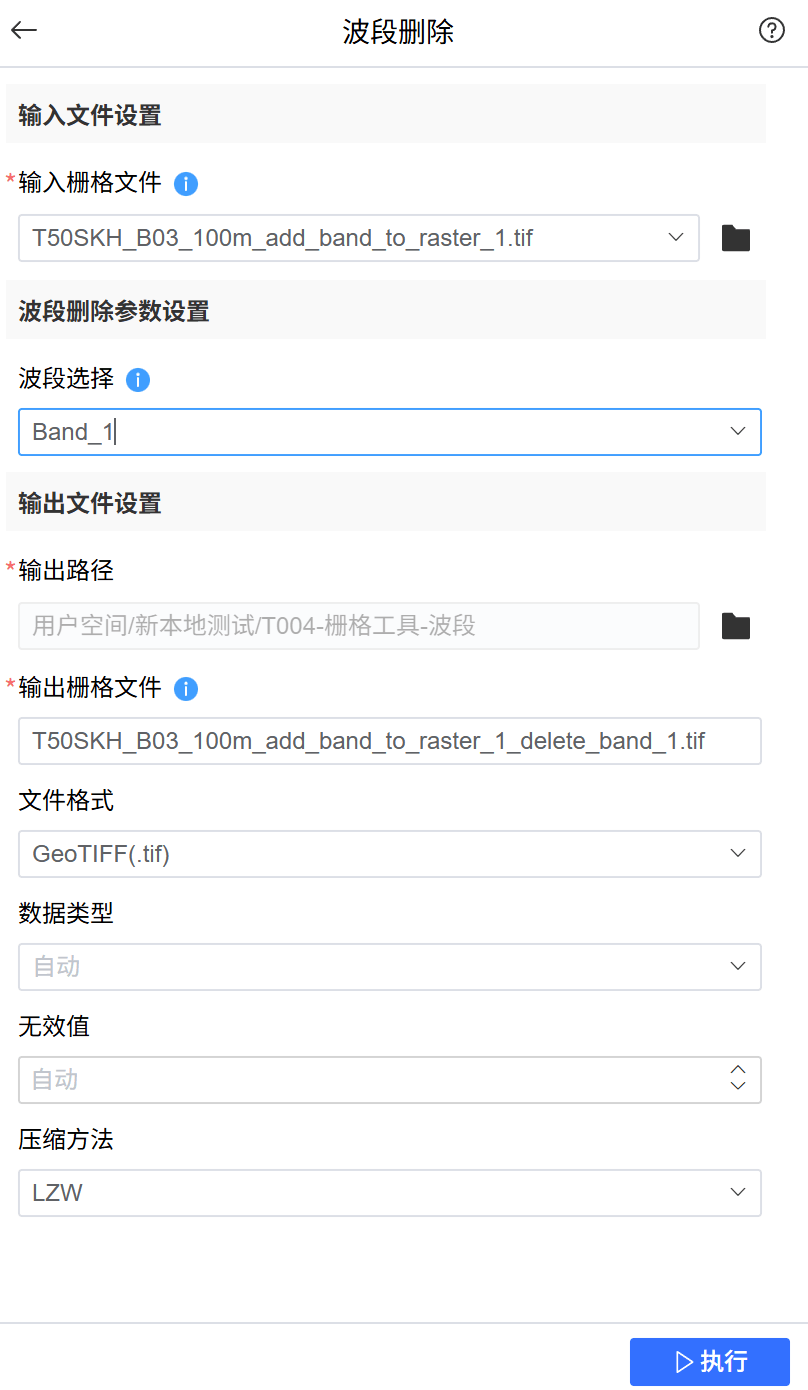Expand the 数据类型 dropdown
Image resolution: width=808 pixels, height=1390 pixels.
tap(738, 966)
